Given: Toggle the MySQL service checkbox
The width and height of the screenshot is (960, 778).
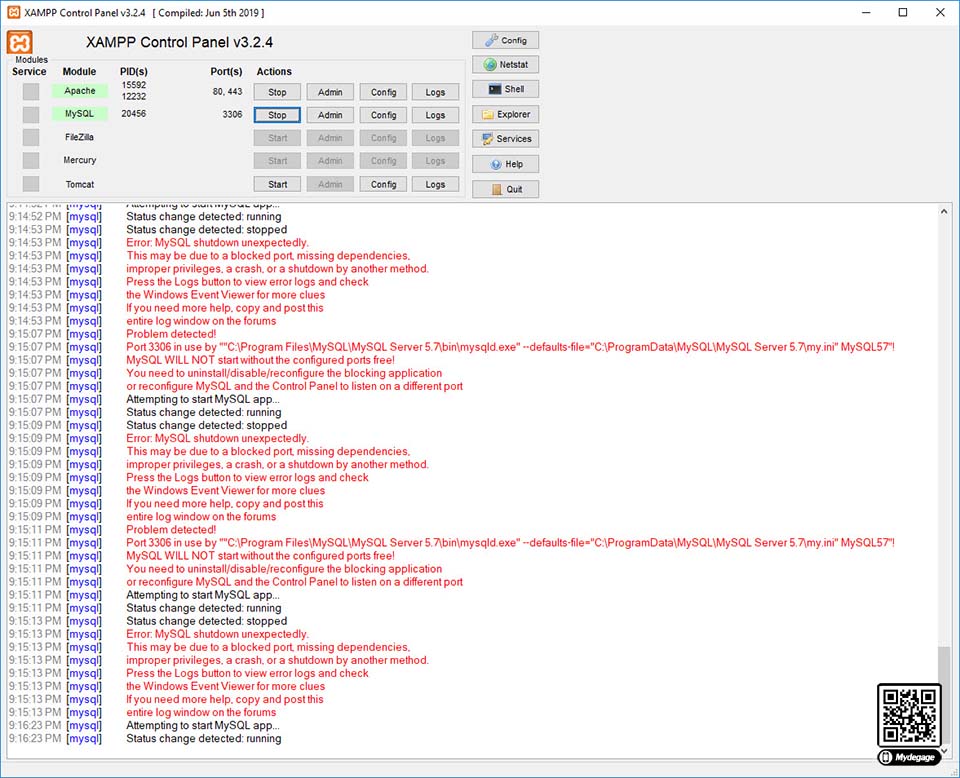Looking at the screenshot, I should (31, 114).
